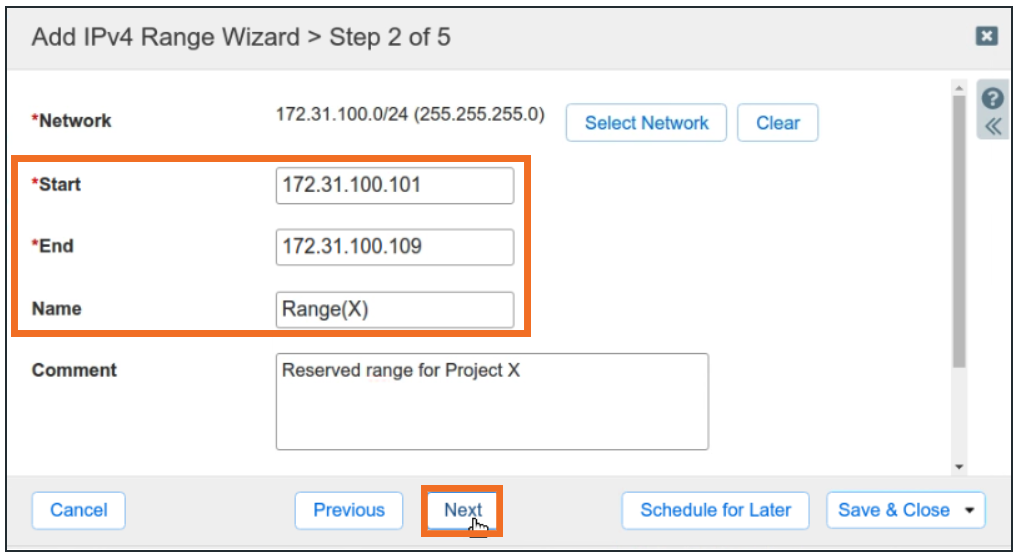The height and width of the screenshot is (558, 1019).
Task: Click the vertical scrollbar thumb
Action: (960, 230)
